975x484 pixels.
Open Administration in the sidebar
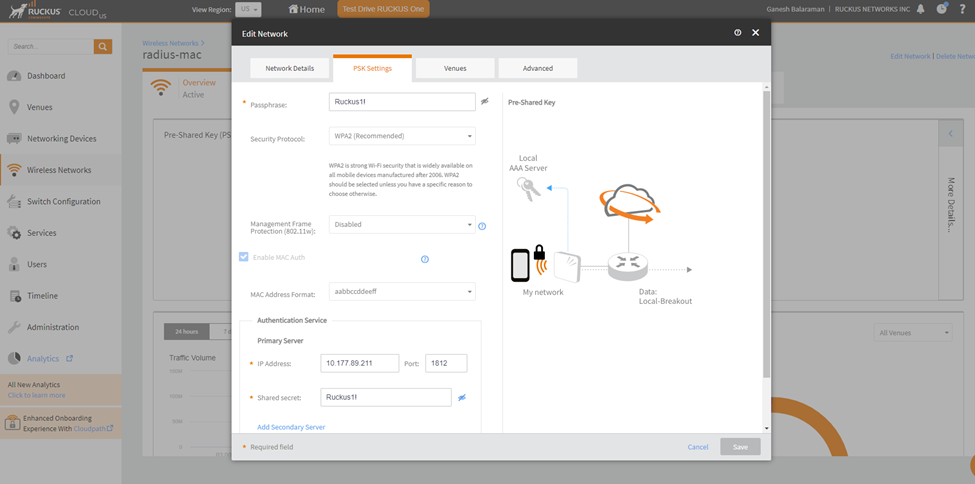[53, 327]
